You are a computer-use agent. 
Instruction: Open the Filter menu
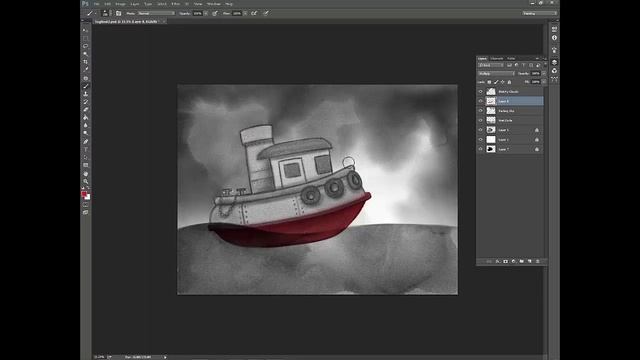click(176, 4)
